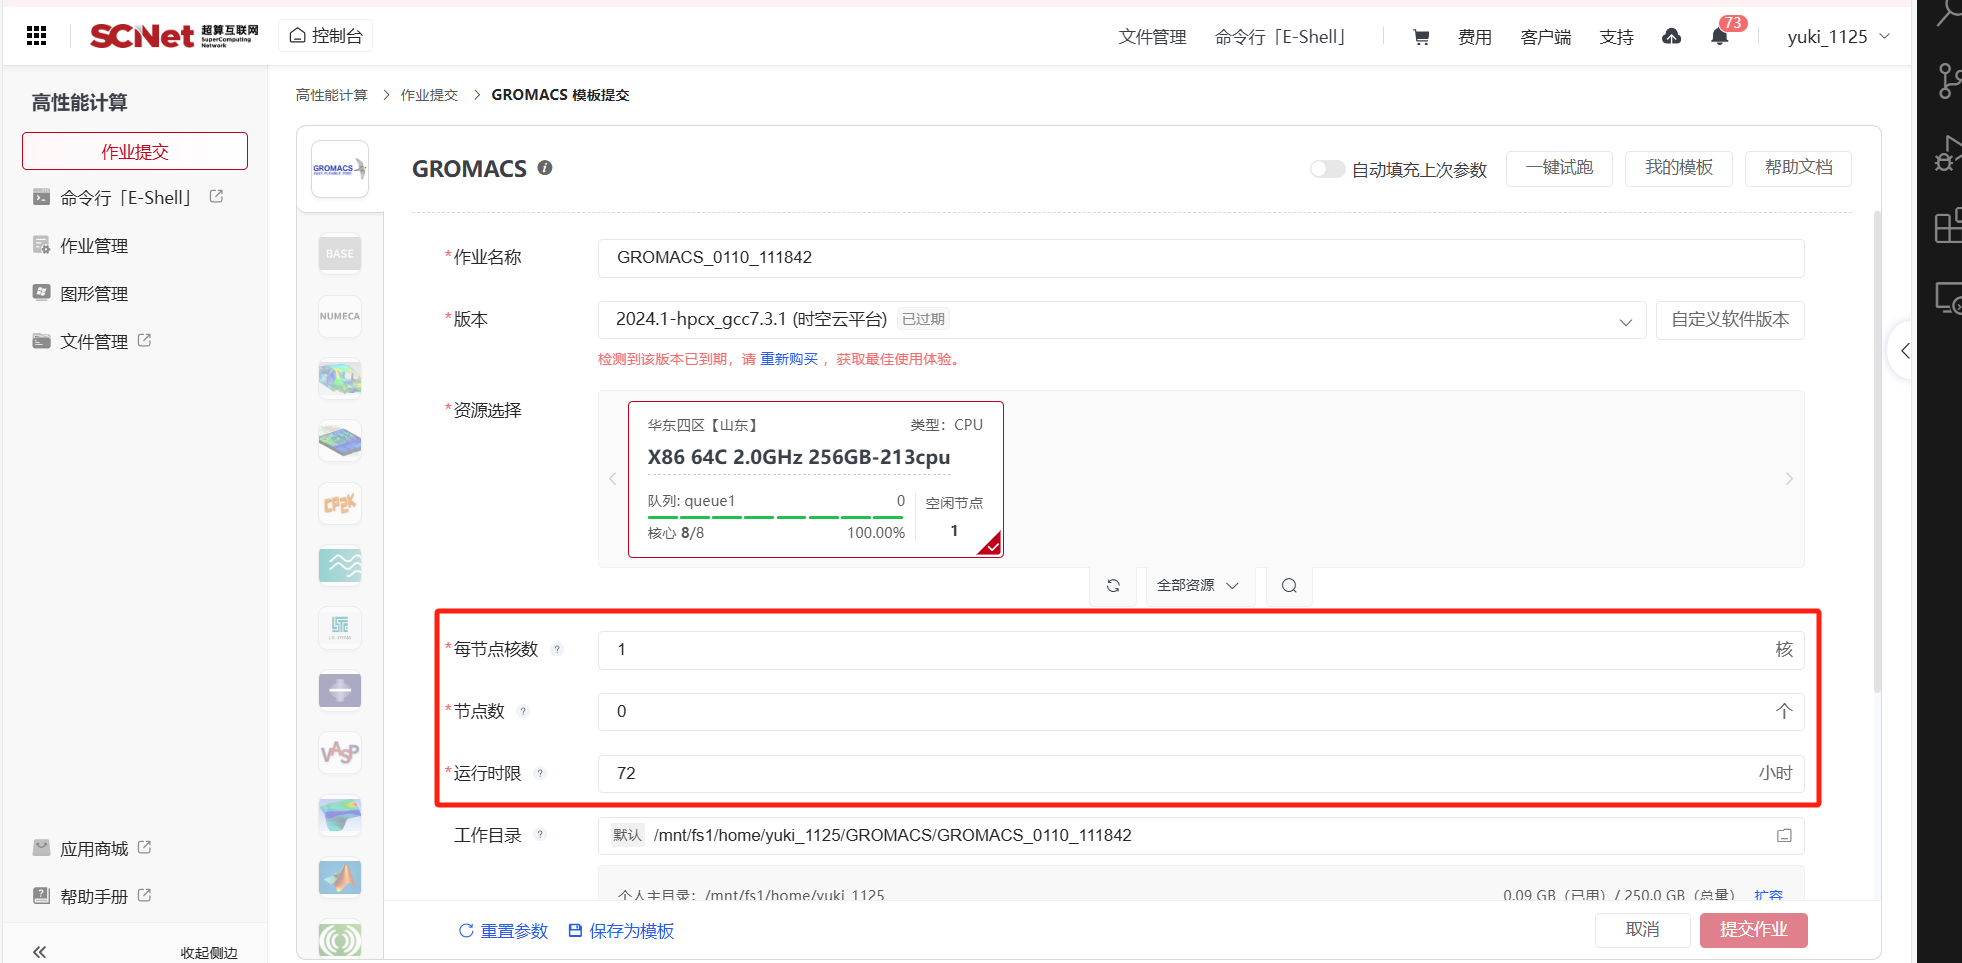Open 客户端 in top navigation
This screenshot has height=963, width=1962.
tap(1546, 37)
